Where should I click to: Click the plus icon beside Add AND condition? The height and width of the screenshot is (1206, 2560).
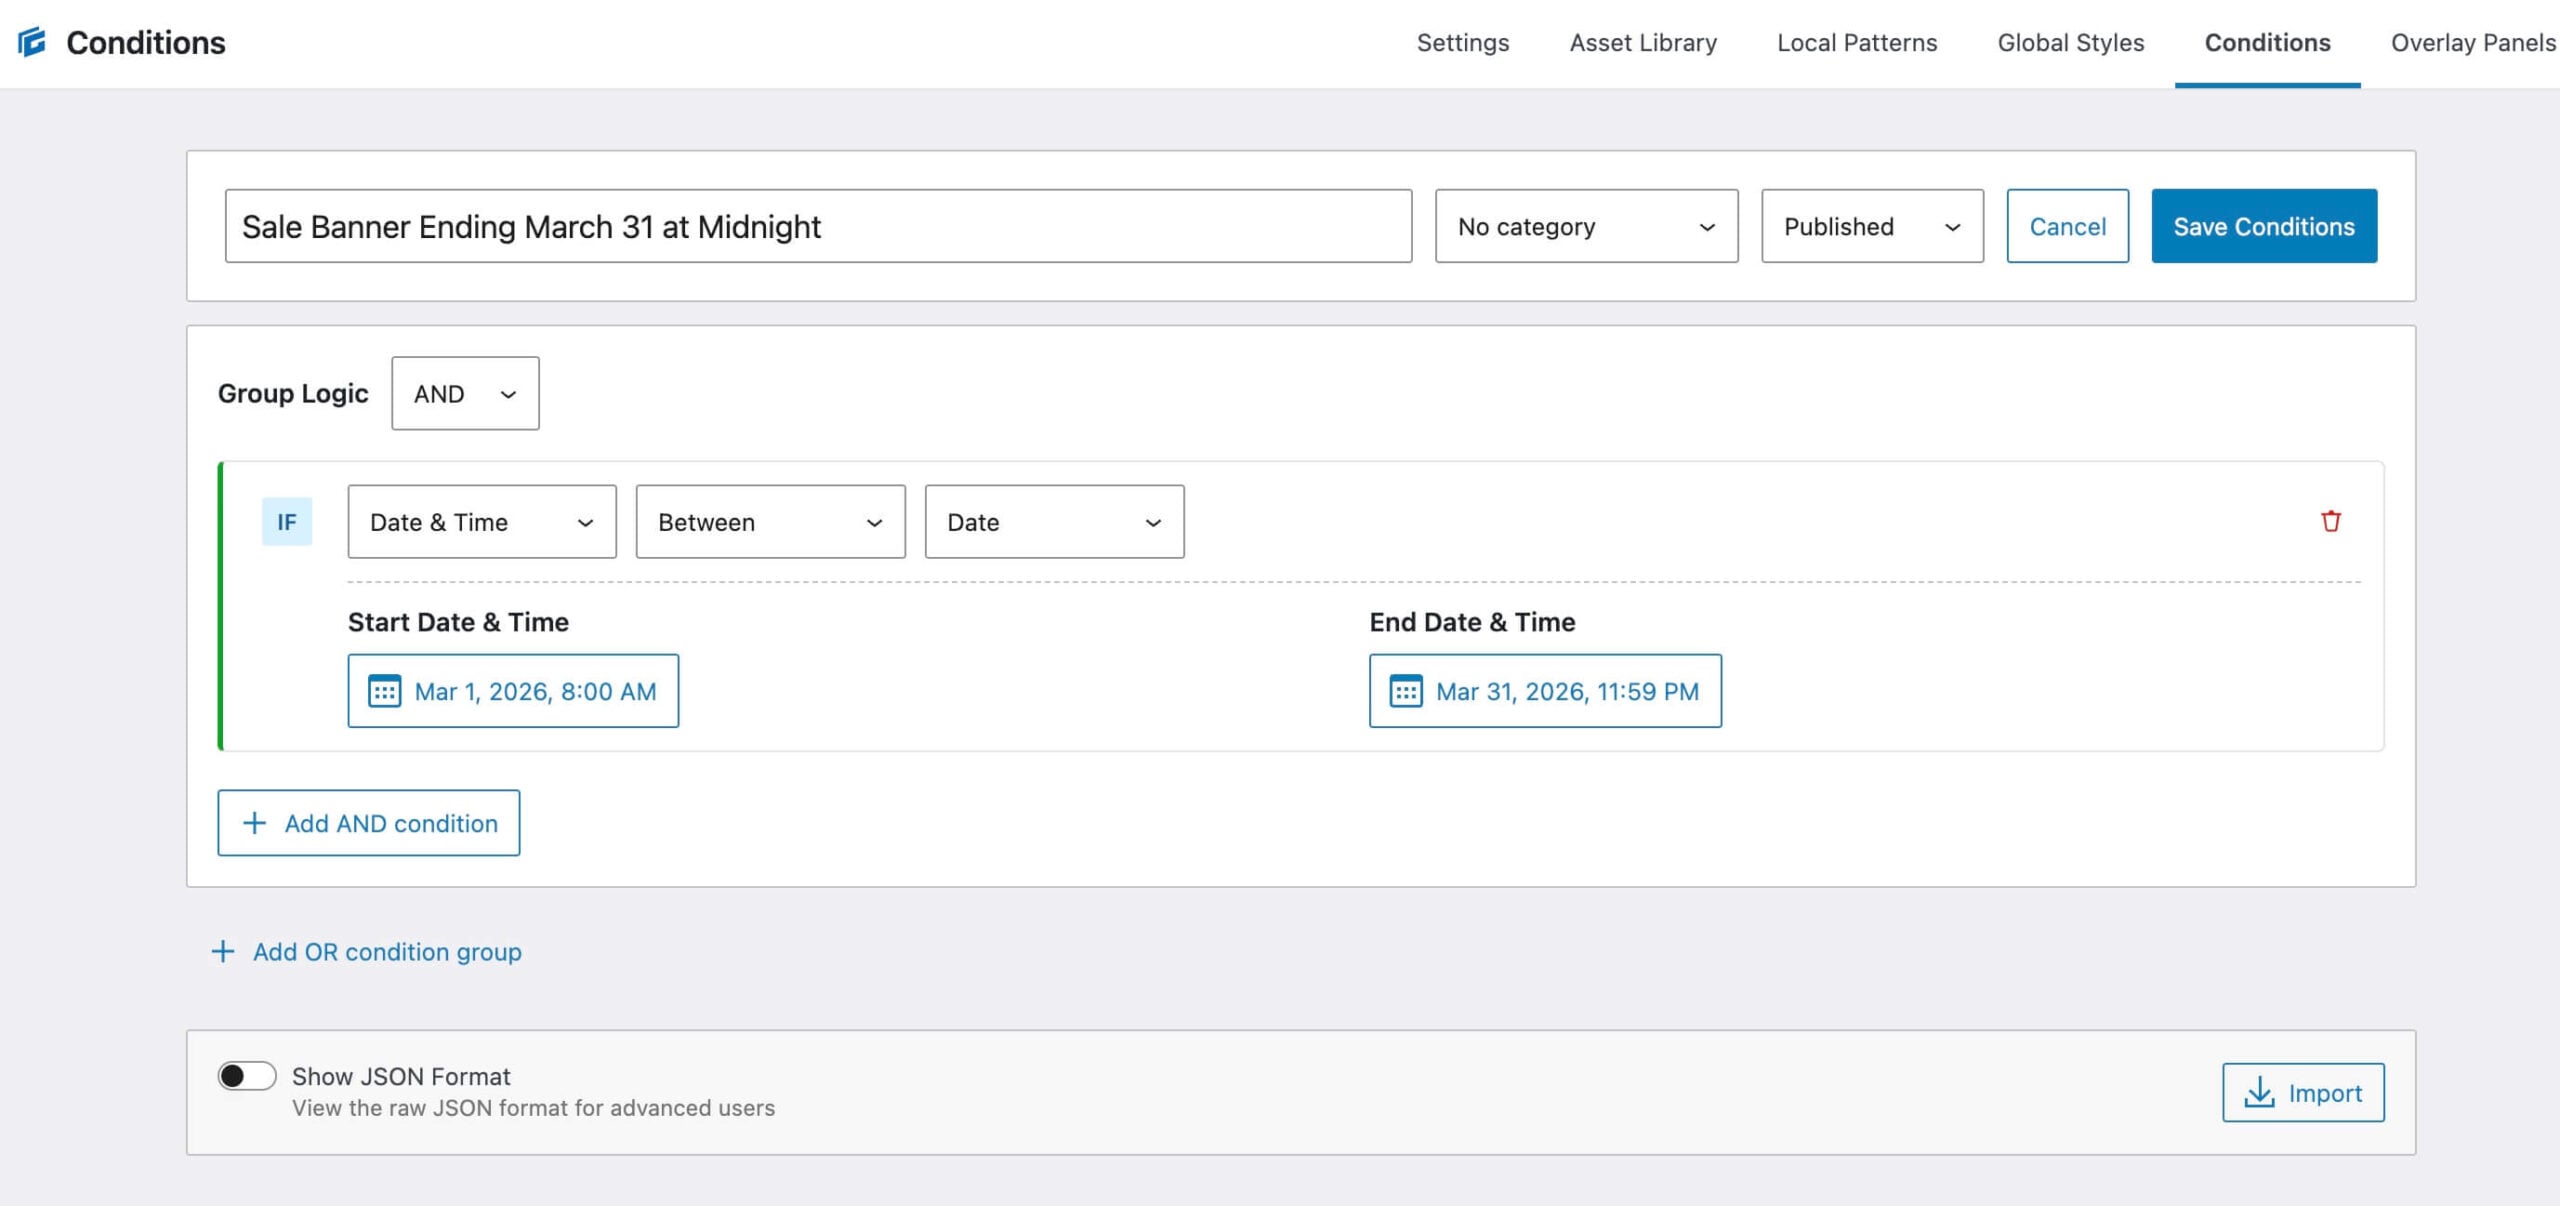click(x=255, y=823)
